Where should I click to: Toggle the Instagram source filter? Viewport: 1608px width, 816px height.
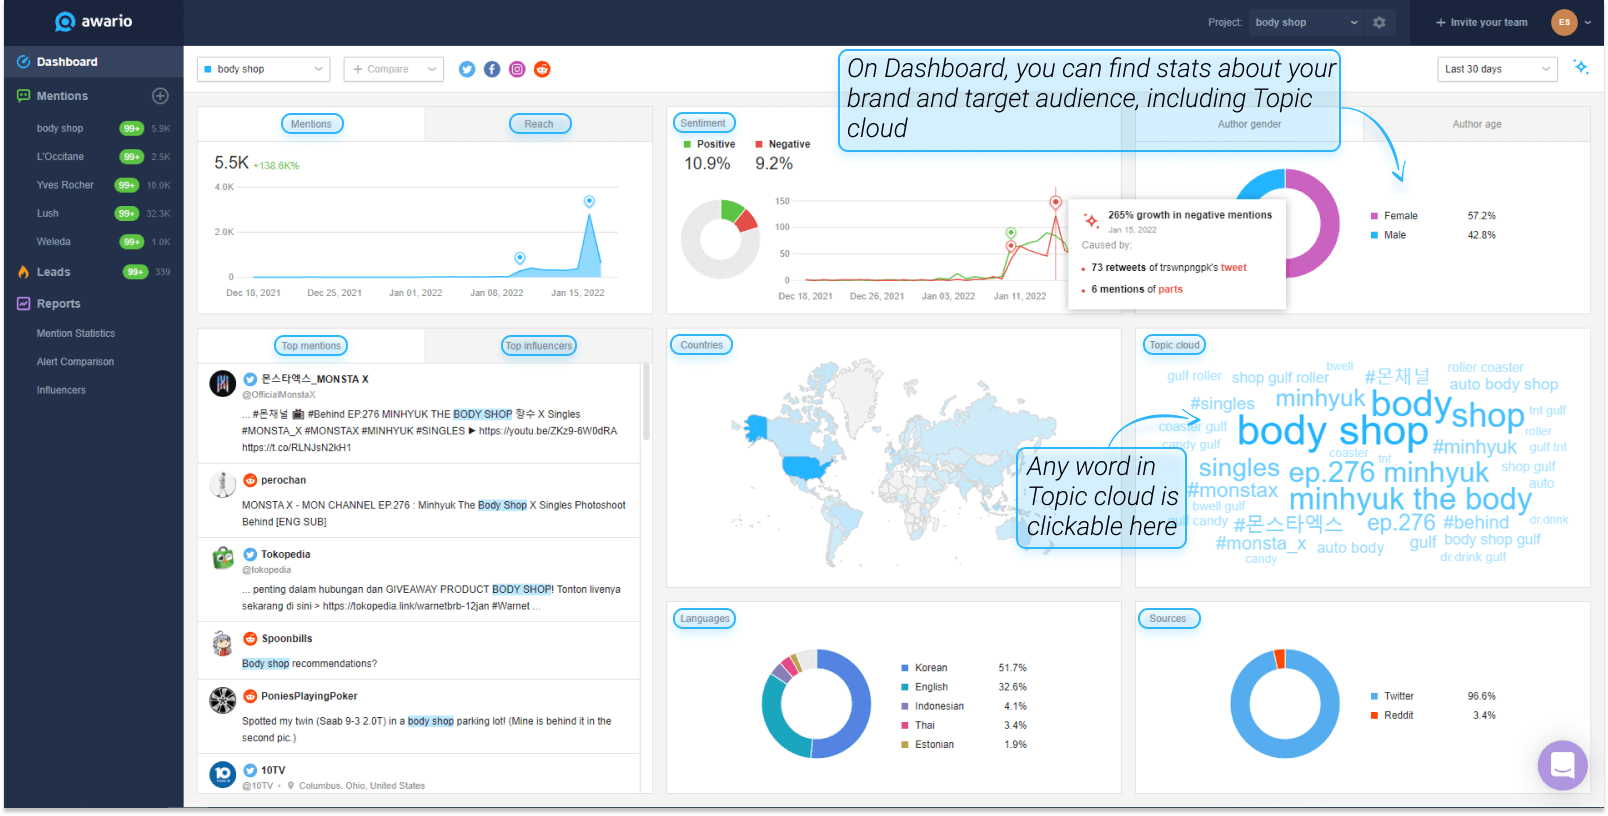click(517, 69)
